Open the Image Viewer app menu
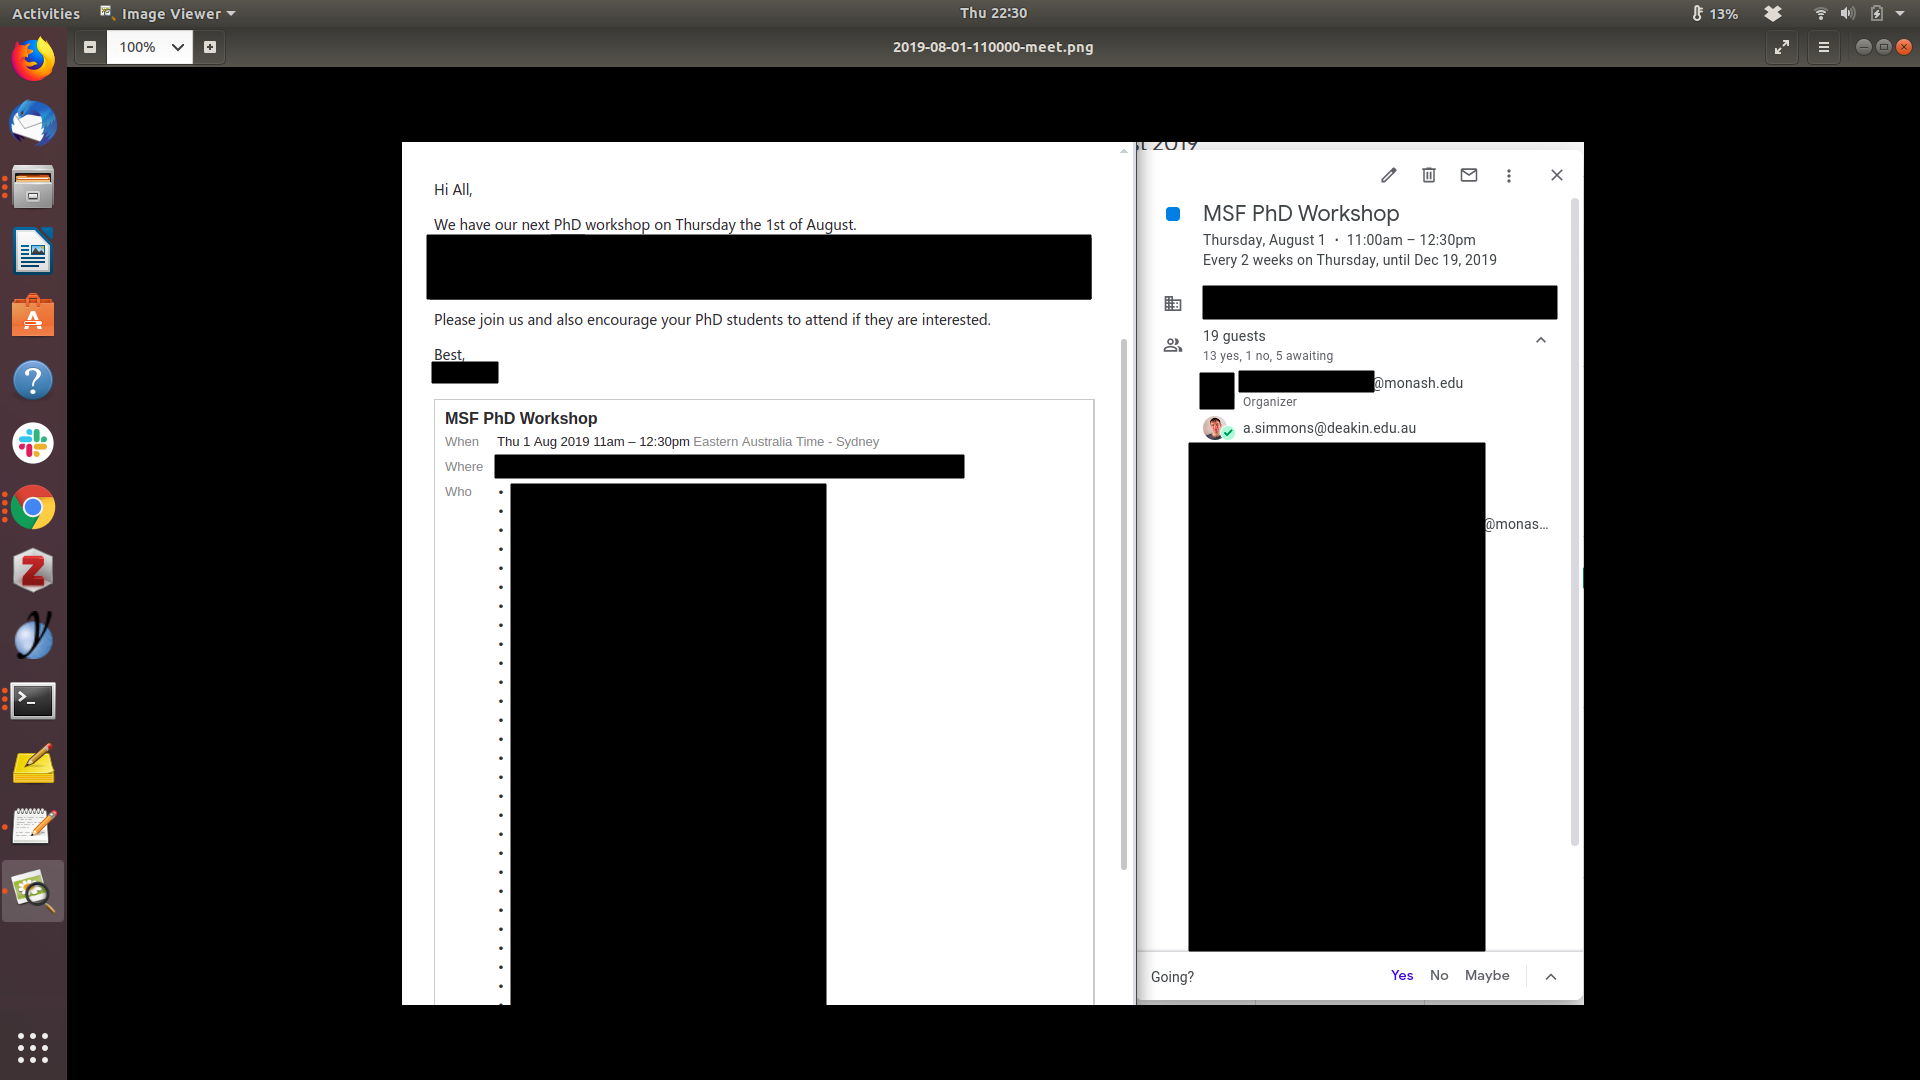Viewport: 1920px width, 1080px height. (x=170, y=14)
